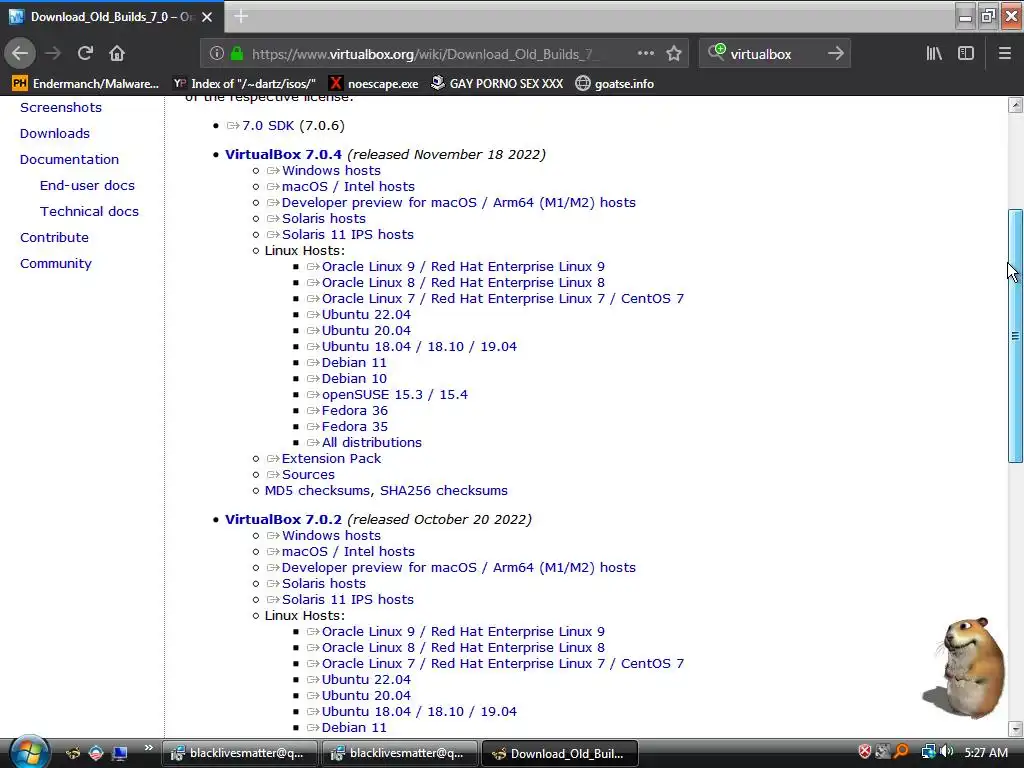Image resolution: width=1024 pixels, height=768 pixels.
Task: Click the page scrollbar down arrow
Action: click(x=1015, y=729)
